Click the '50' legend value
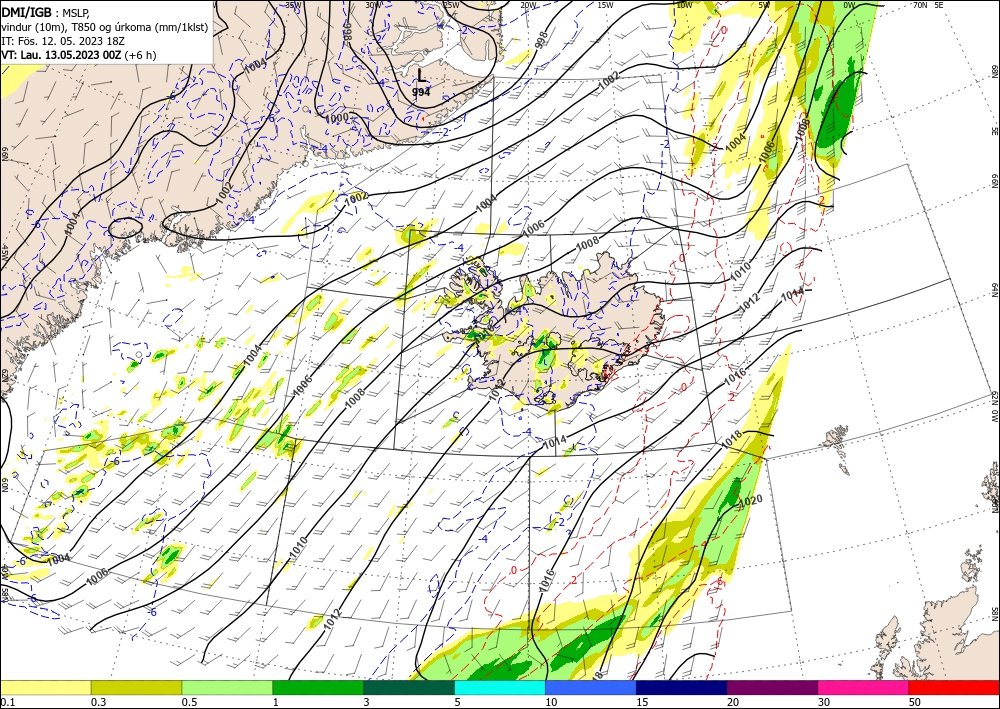Viewport: 1000px width, 709px height. (x=914, y=702)
